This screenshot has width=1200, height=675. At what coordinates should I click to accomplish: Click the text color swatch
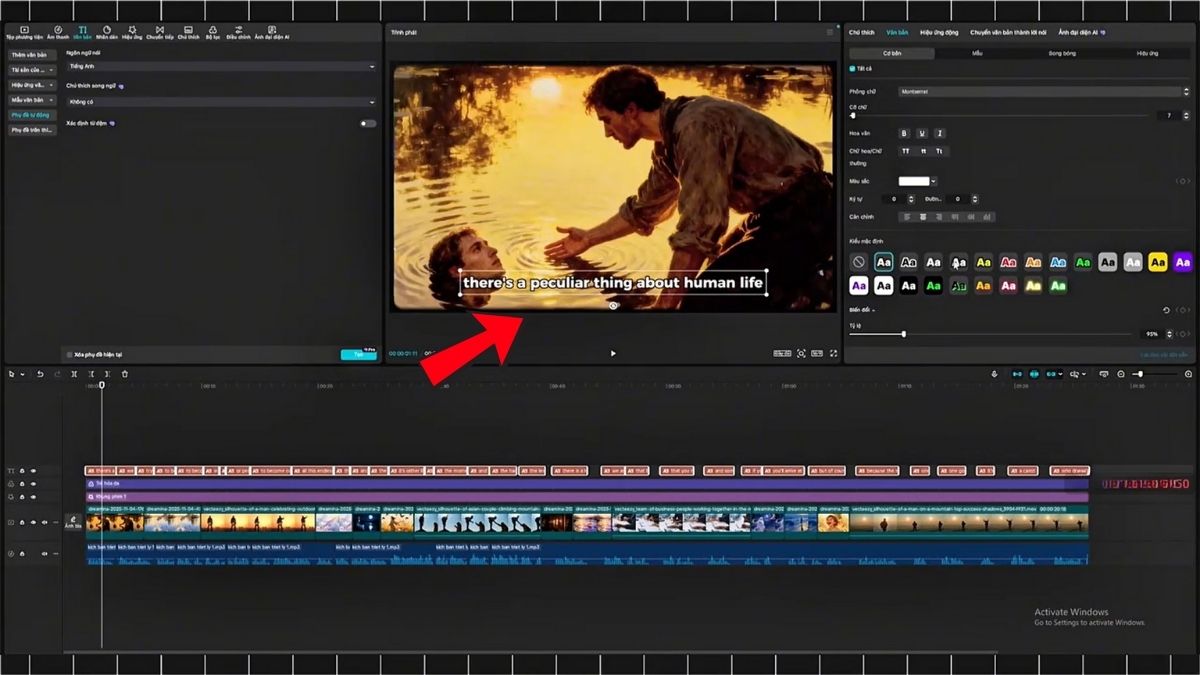(916, 181)
